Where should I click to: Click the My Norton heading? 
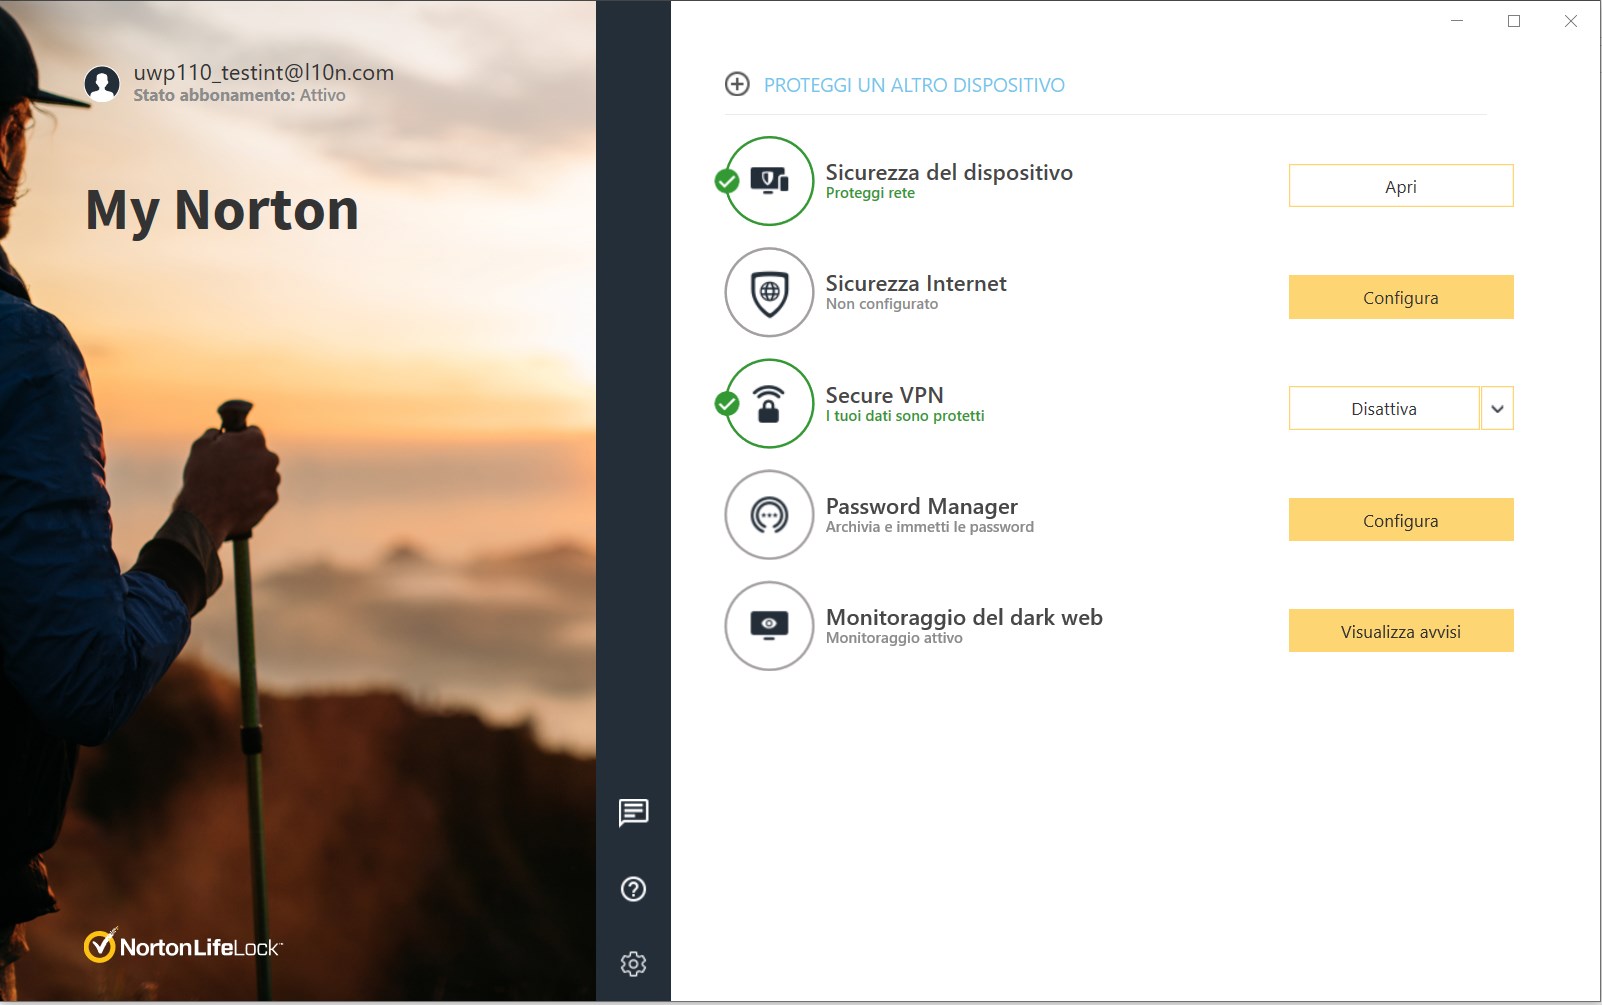pos(222,210)
